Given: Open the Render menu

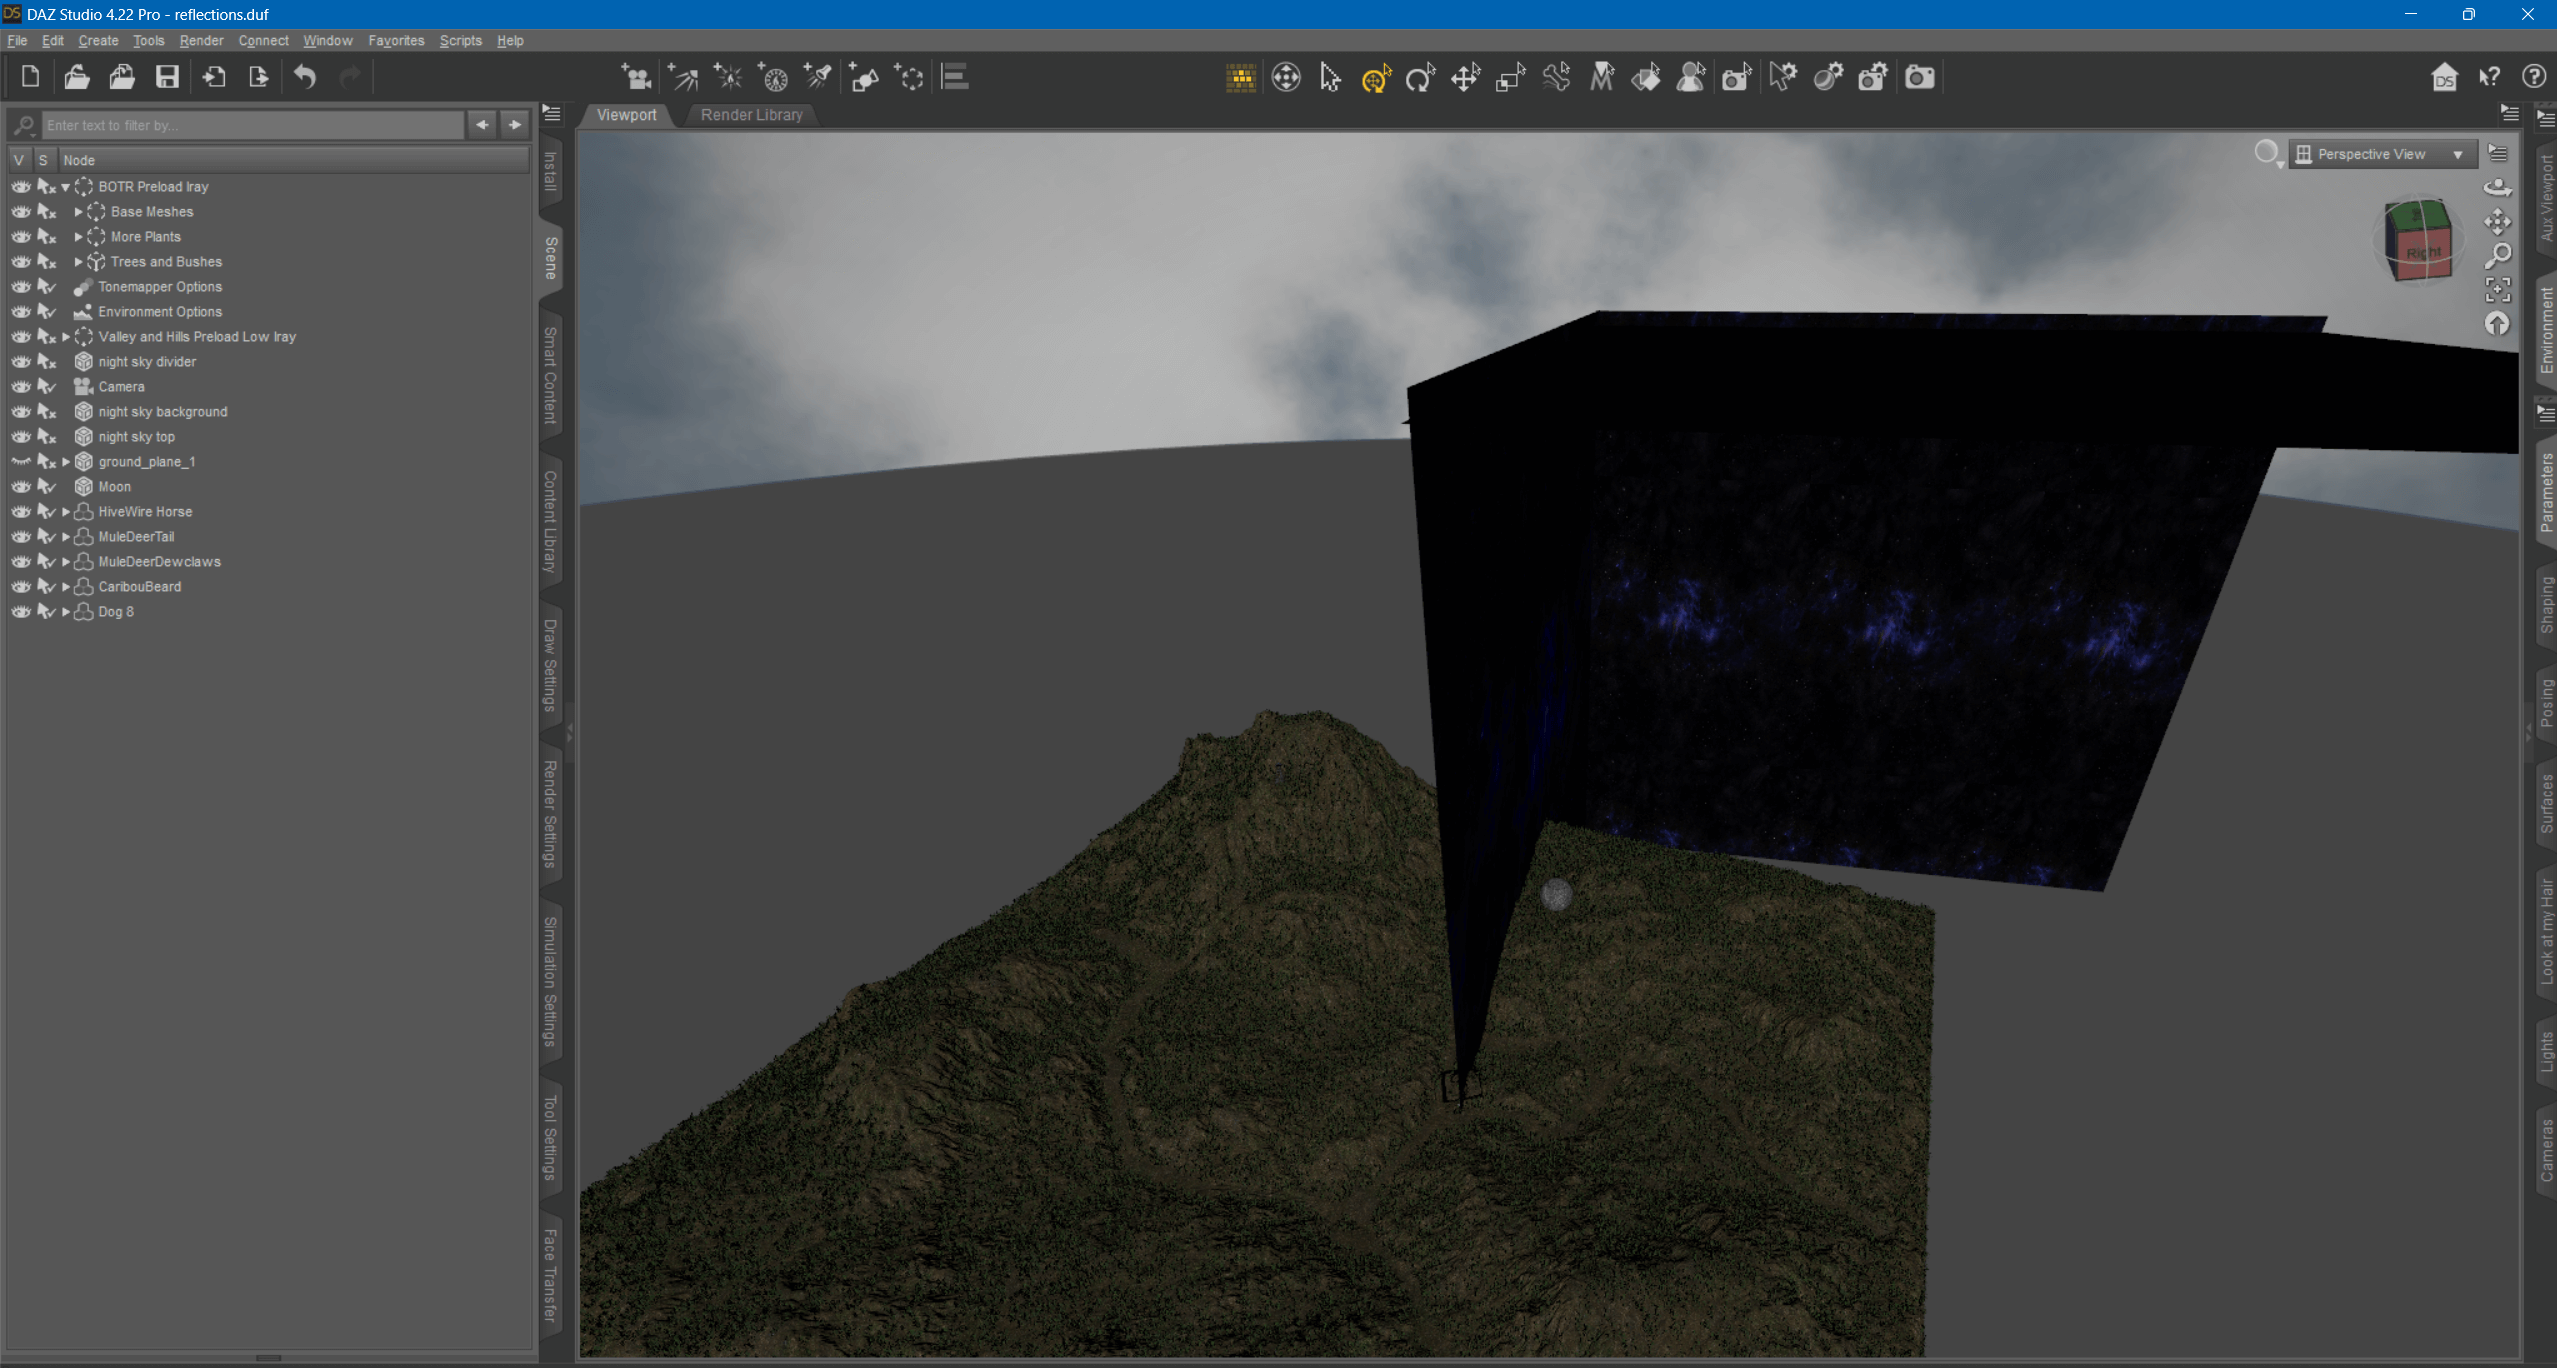Looking at the screenshot, I should point(201,41).
